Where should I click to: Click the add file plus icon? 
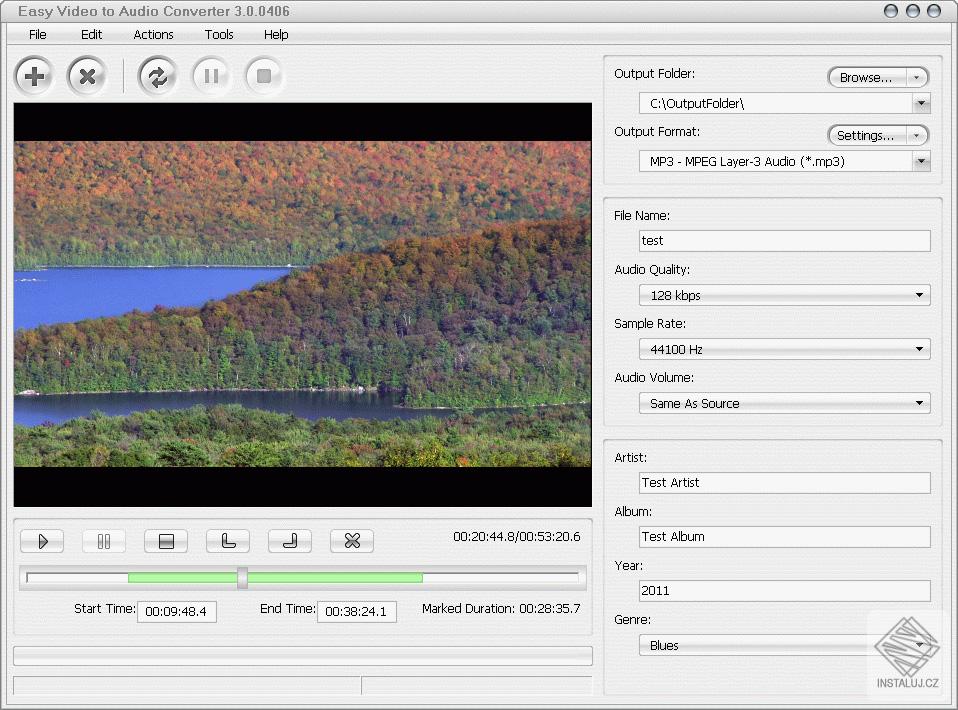click(35, 76)
